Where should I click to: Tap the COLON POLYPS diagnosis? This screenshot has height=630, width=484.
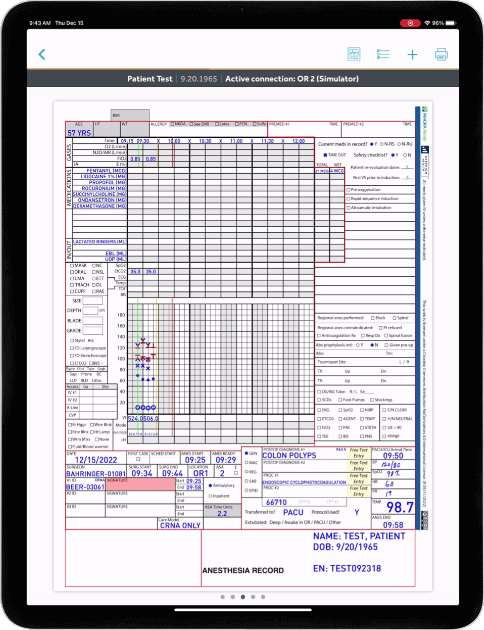point(289,455)
